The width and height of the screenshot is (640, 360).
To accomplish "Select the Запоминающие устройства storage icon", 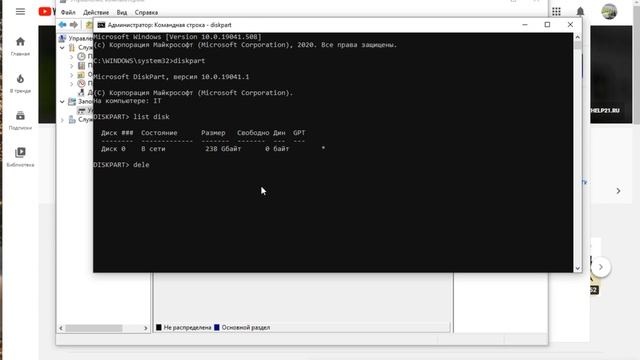I will [72, 101].
